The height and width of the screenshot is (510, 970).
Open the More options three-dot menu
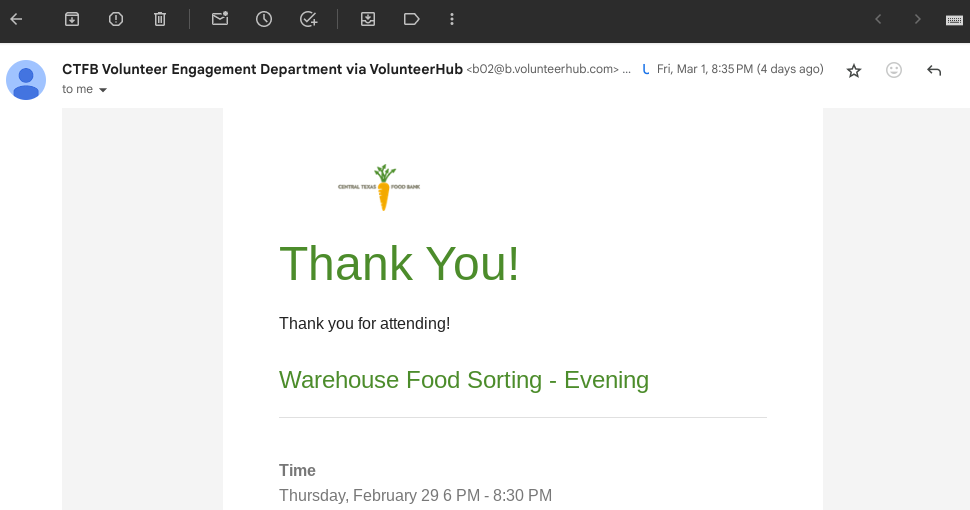click(452, 19)
